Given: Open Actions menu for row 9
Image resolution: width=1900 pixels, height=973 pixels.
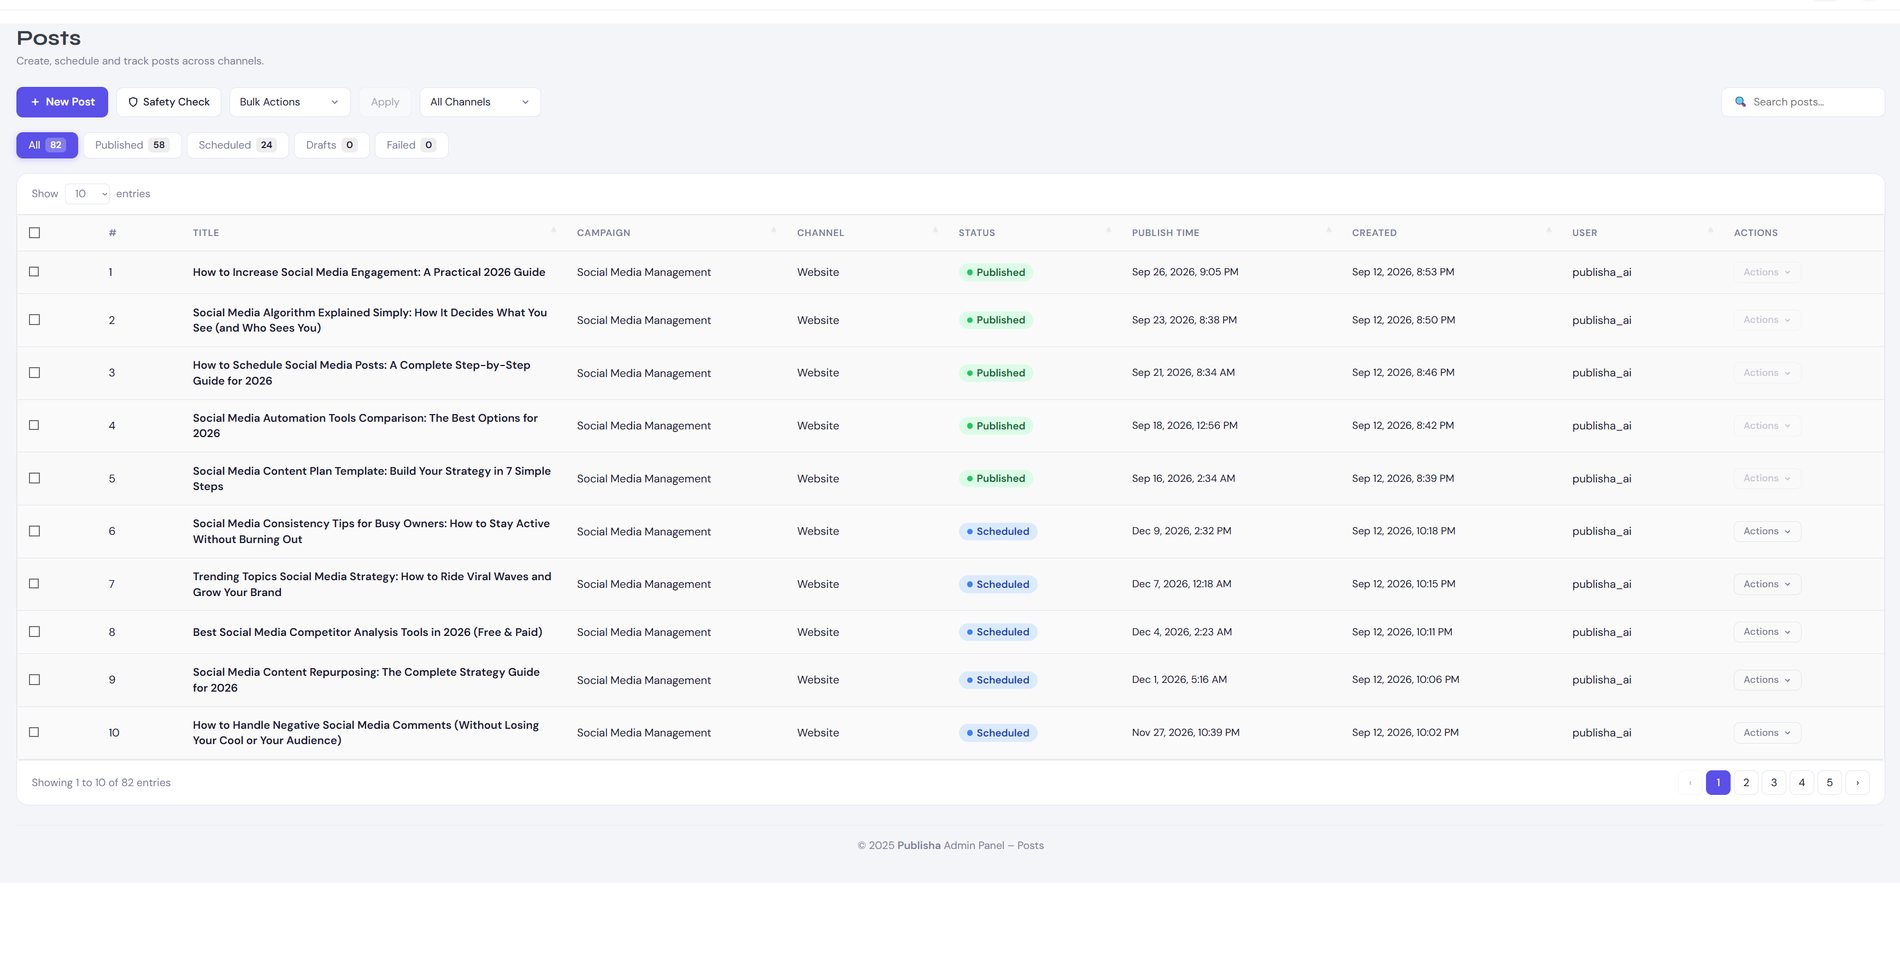Looking at the screenshot, I should click(x=1767, y=680).
